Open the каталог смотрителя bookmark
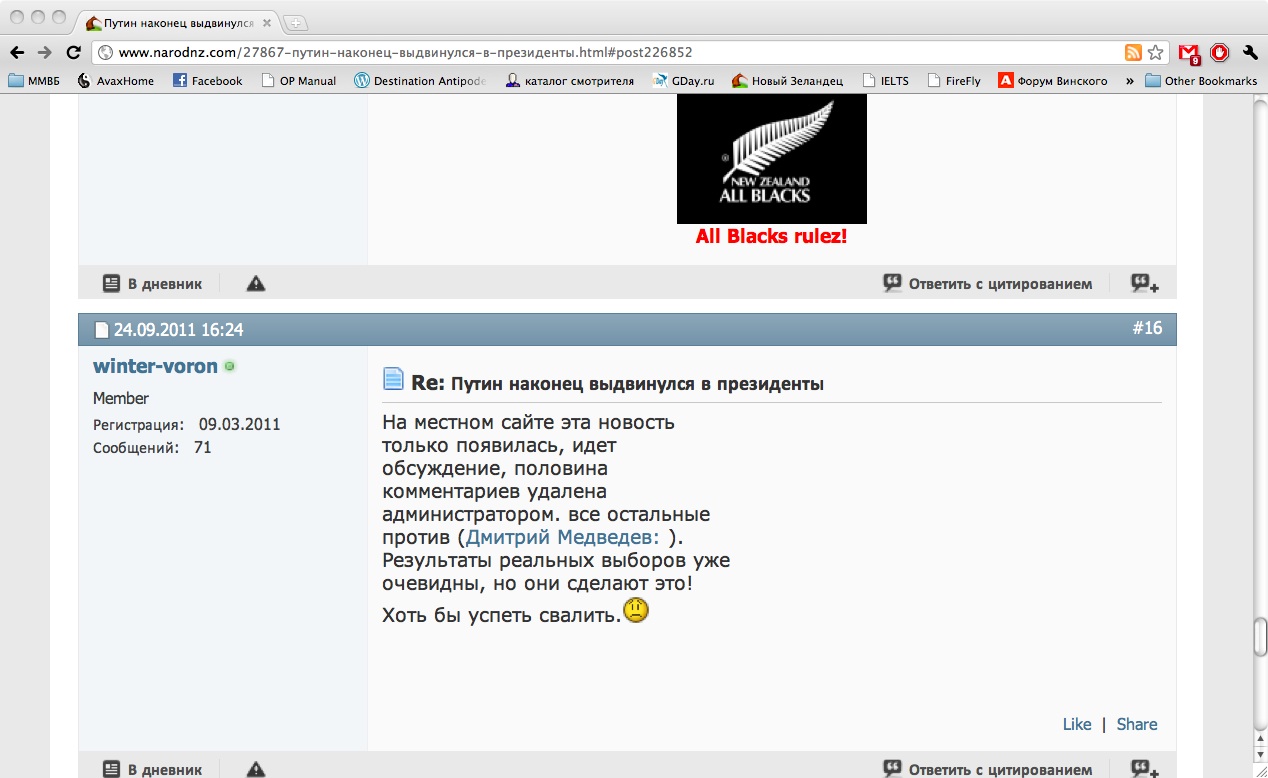This screenshot has width=1268, height=778. pyautogui.click(x=569, y=81)
